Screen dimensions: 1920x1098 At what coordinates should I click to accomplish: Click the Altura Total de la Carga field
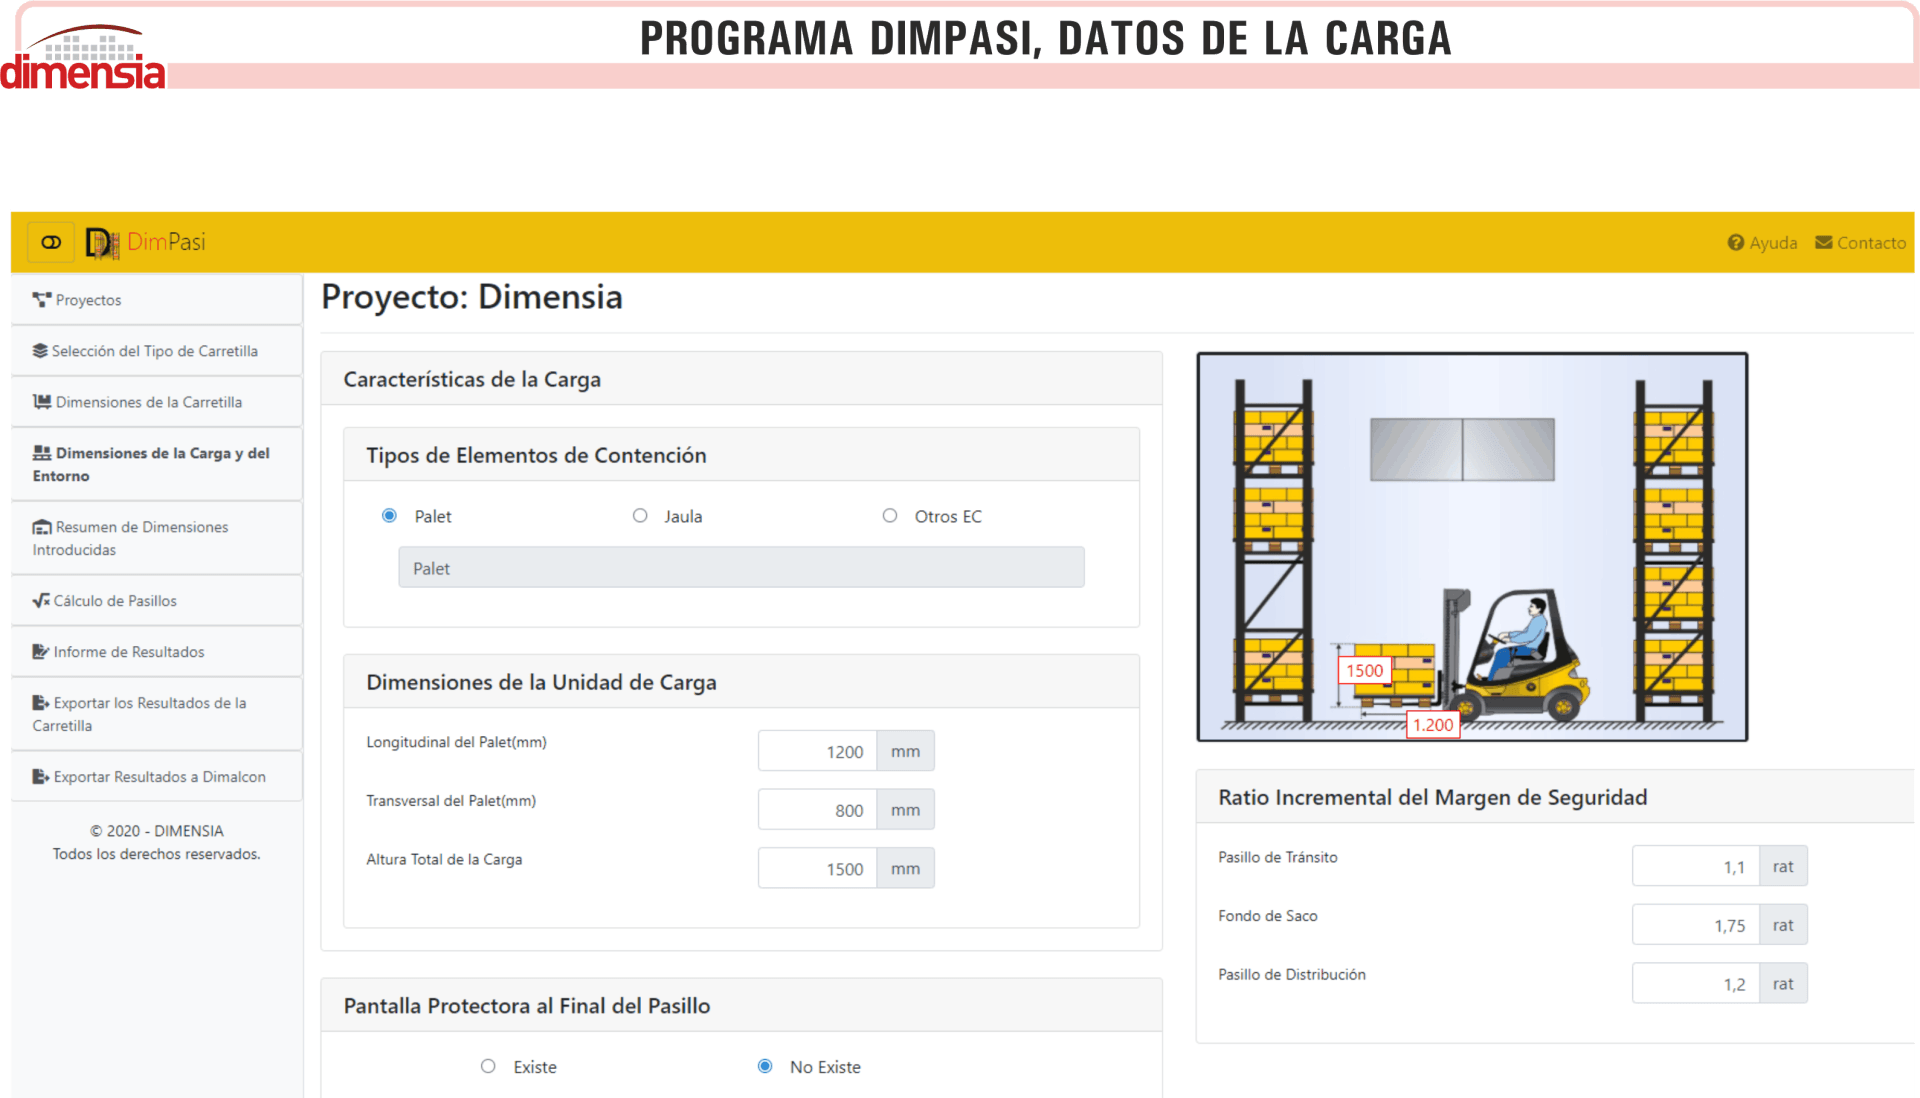(x=818, y=868)
